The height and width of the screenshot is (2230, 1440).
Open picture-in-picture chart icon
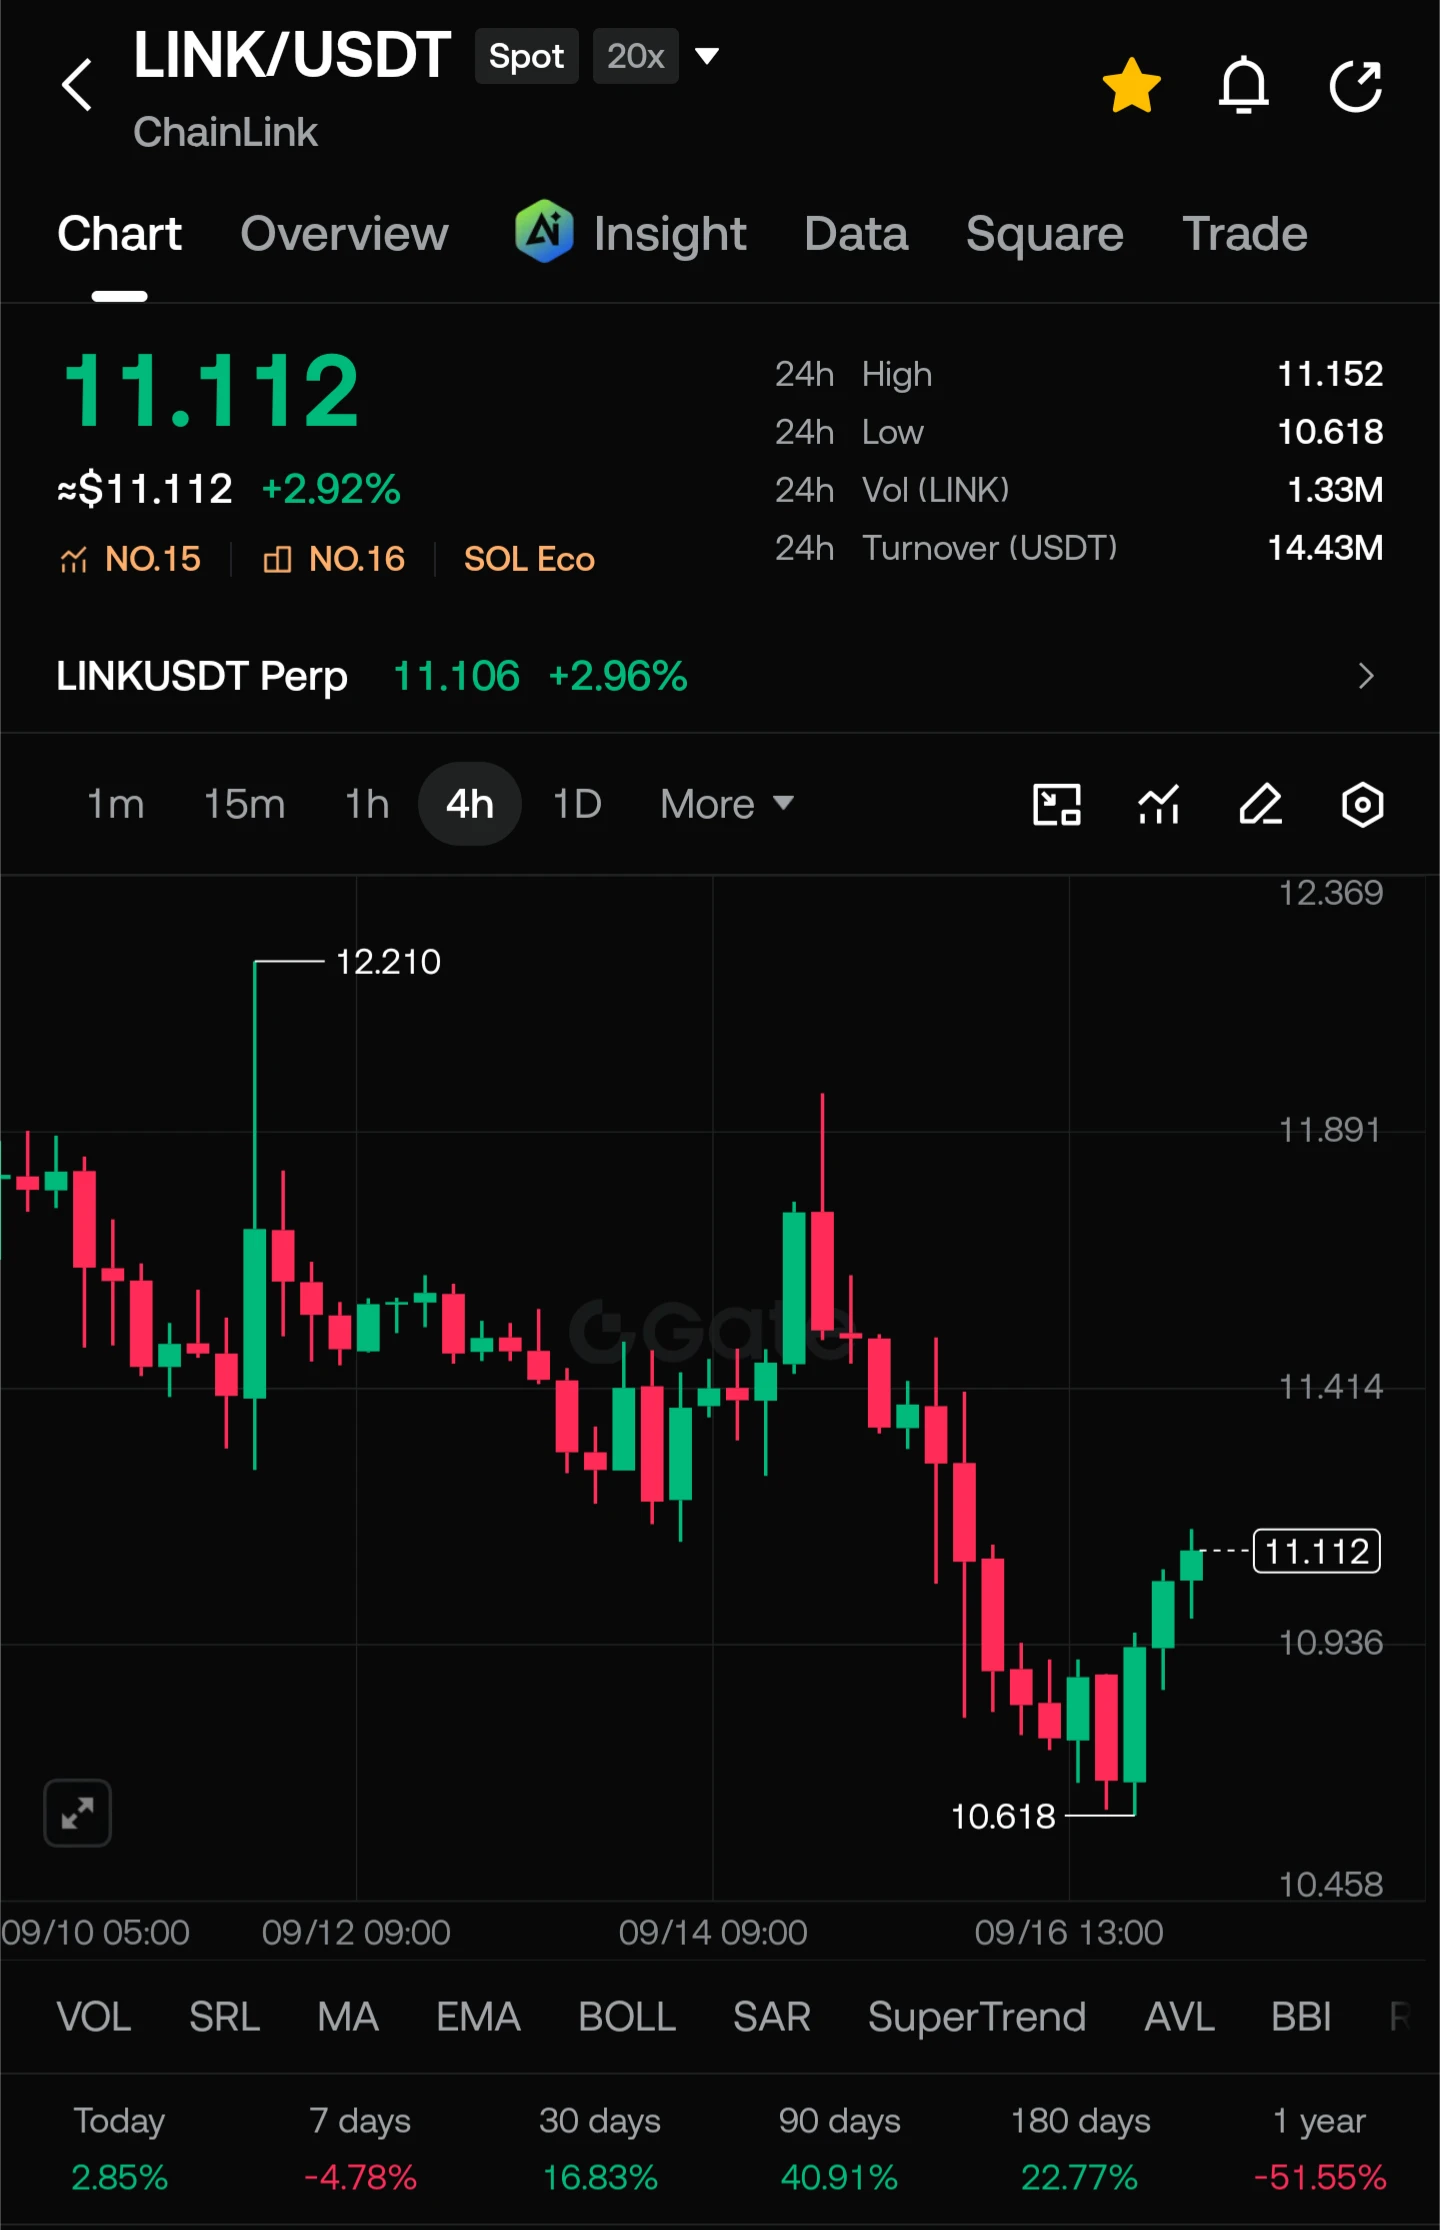pos(1056,804)
